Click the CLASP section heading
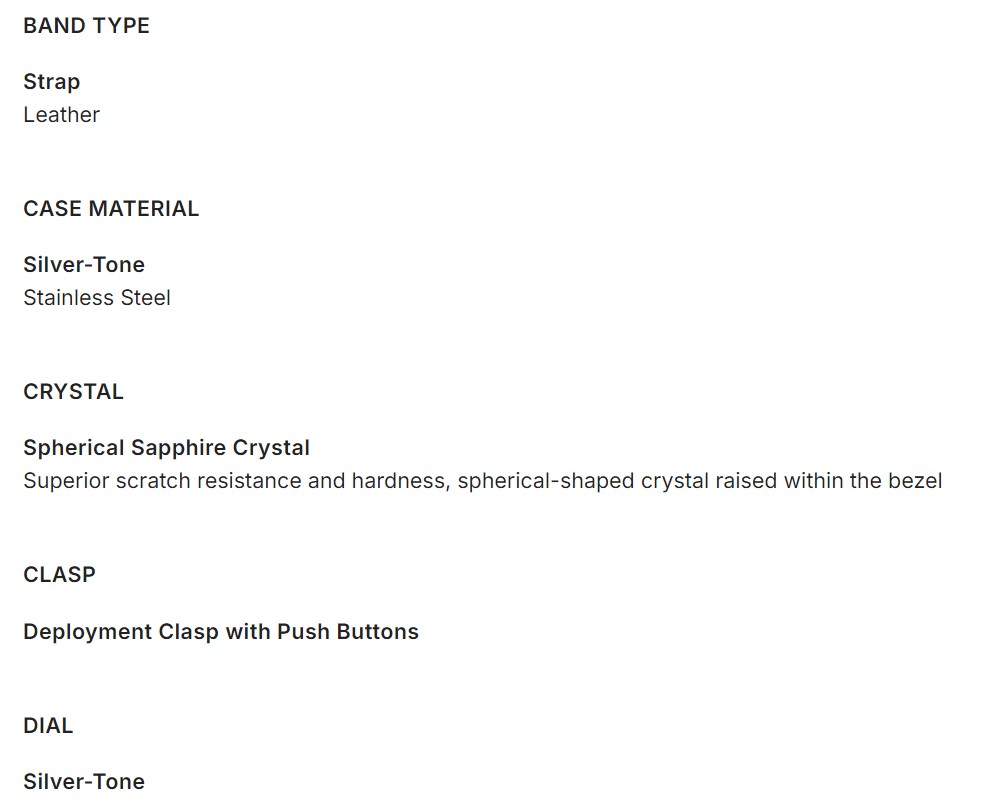1000x811 pixels. tap(59, 575)
